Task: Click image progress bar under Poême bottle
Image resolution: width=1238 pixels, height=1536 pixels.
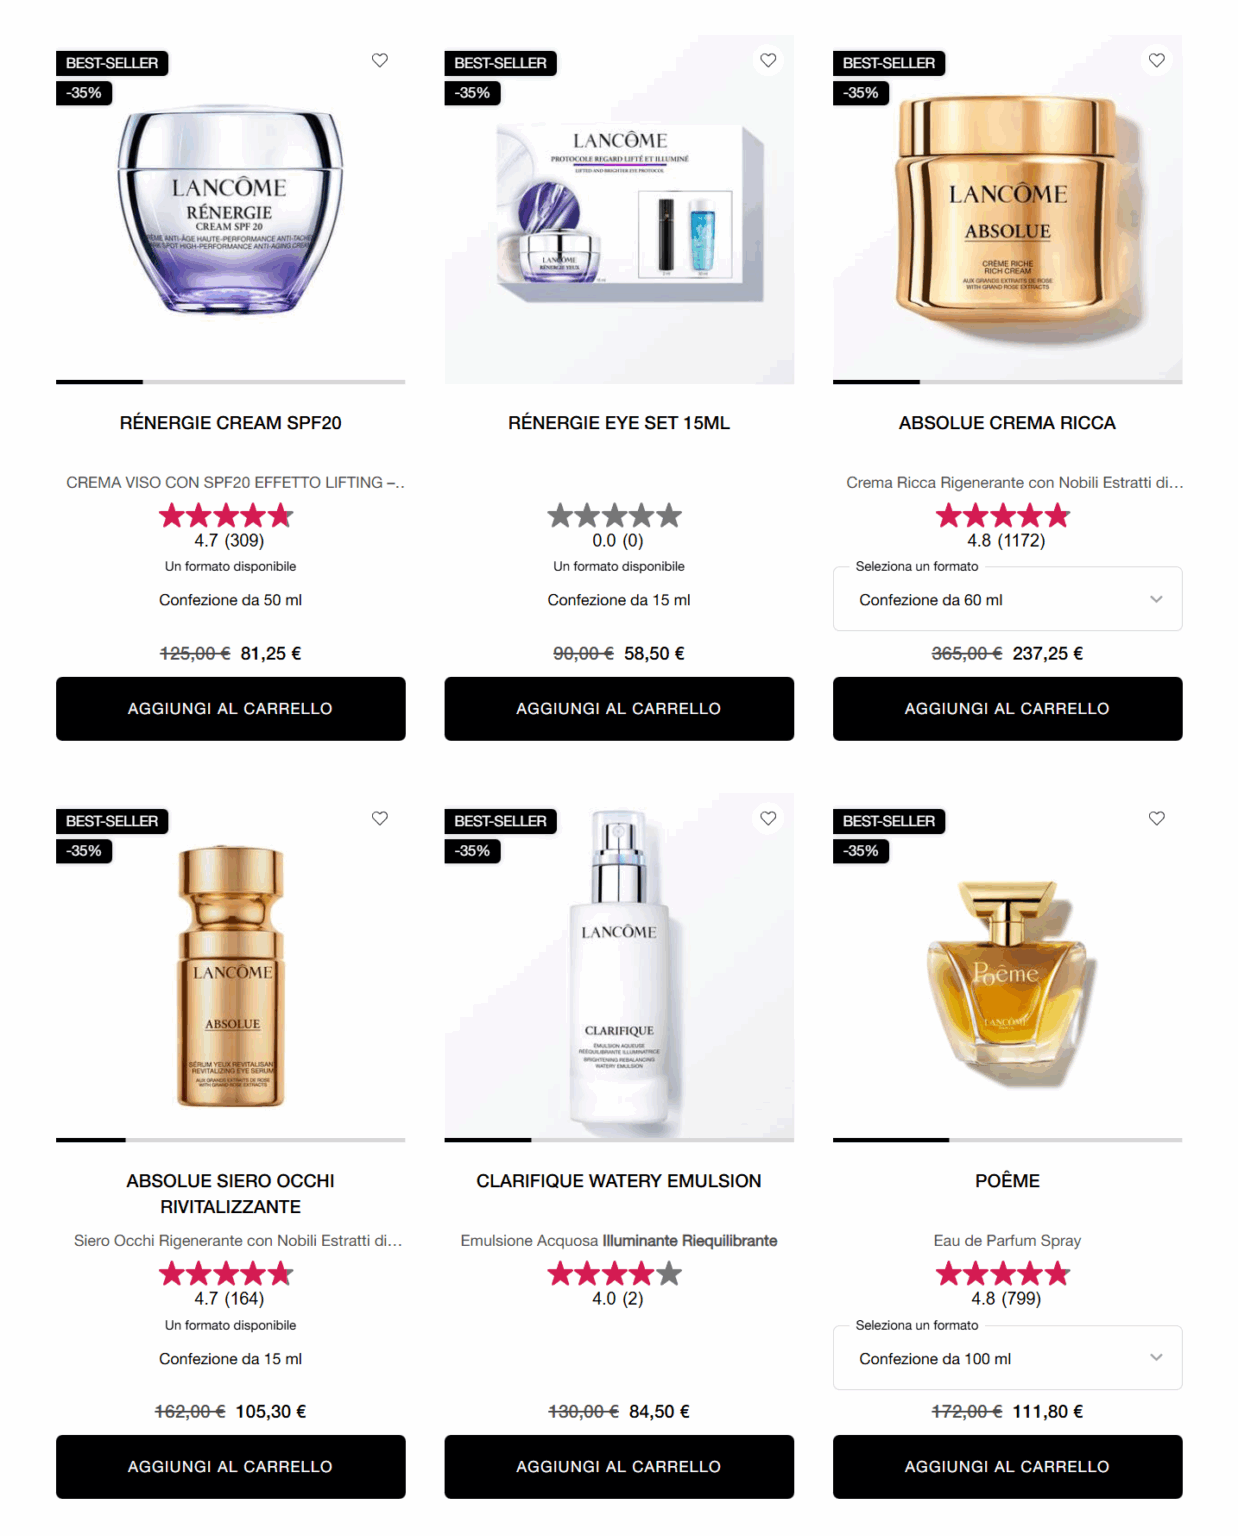Action: pos(1007,1140)
